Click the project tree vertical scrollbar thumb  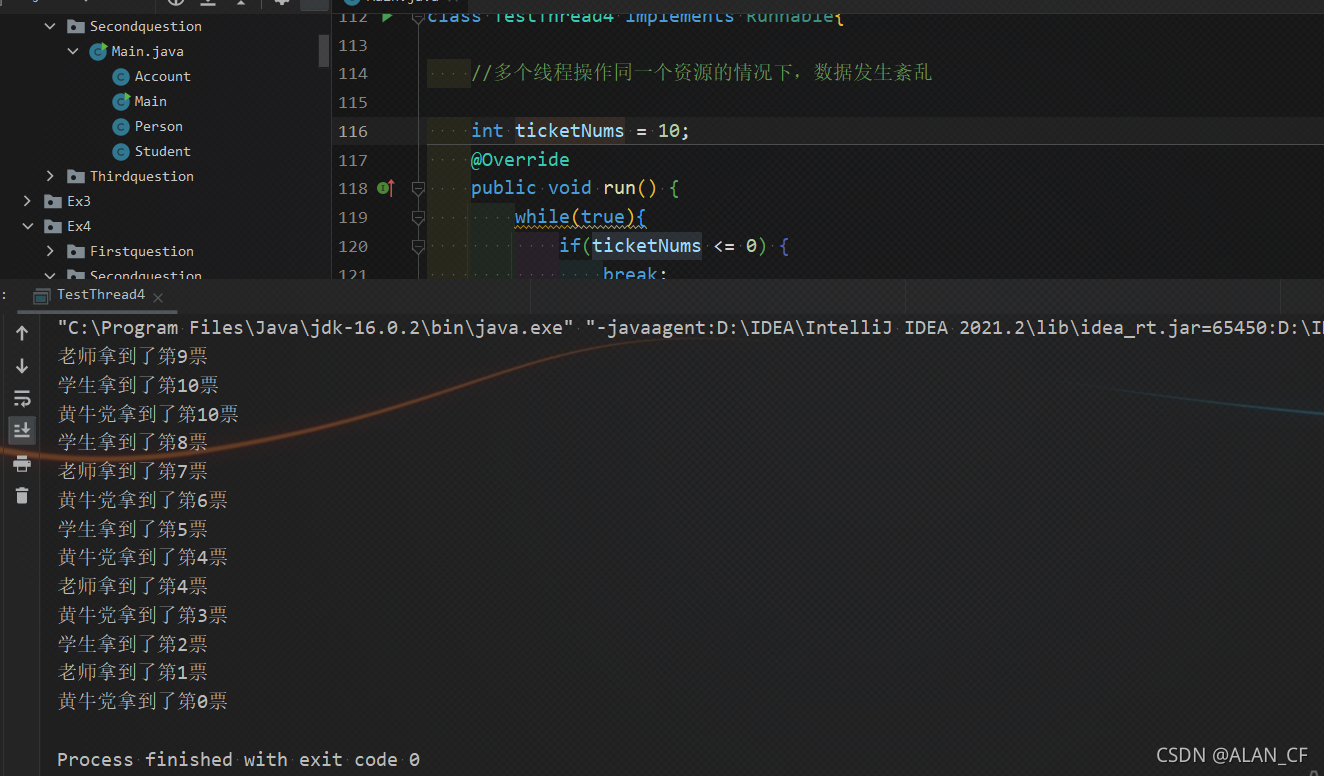324,50
